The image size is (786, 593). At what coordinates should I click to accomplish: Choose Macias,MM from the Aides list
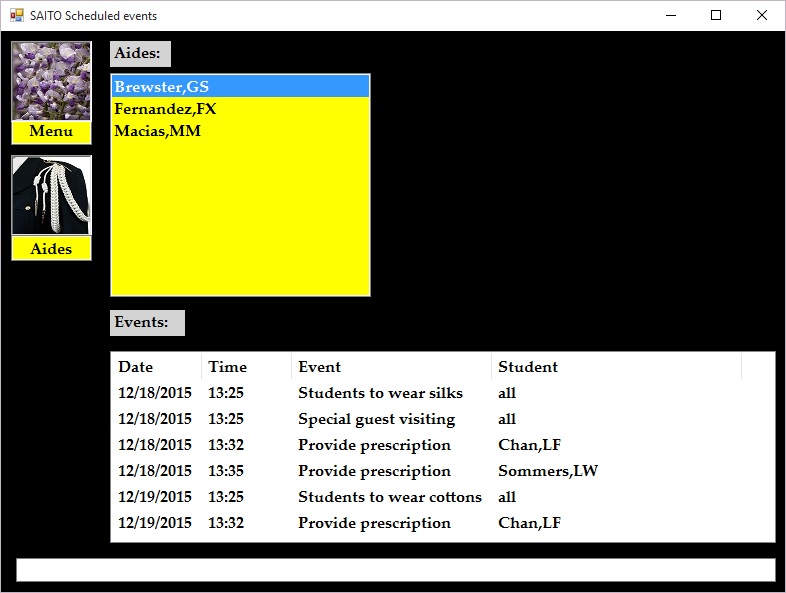click(x=157, y=131)
